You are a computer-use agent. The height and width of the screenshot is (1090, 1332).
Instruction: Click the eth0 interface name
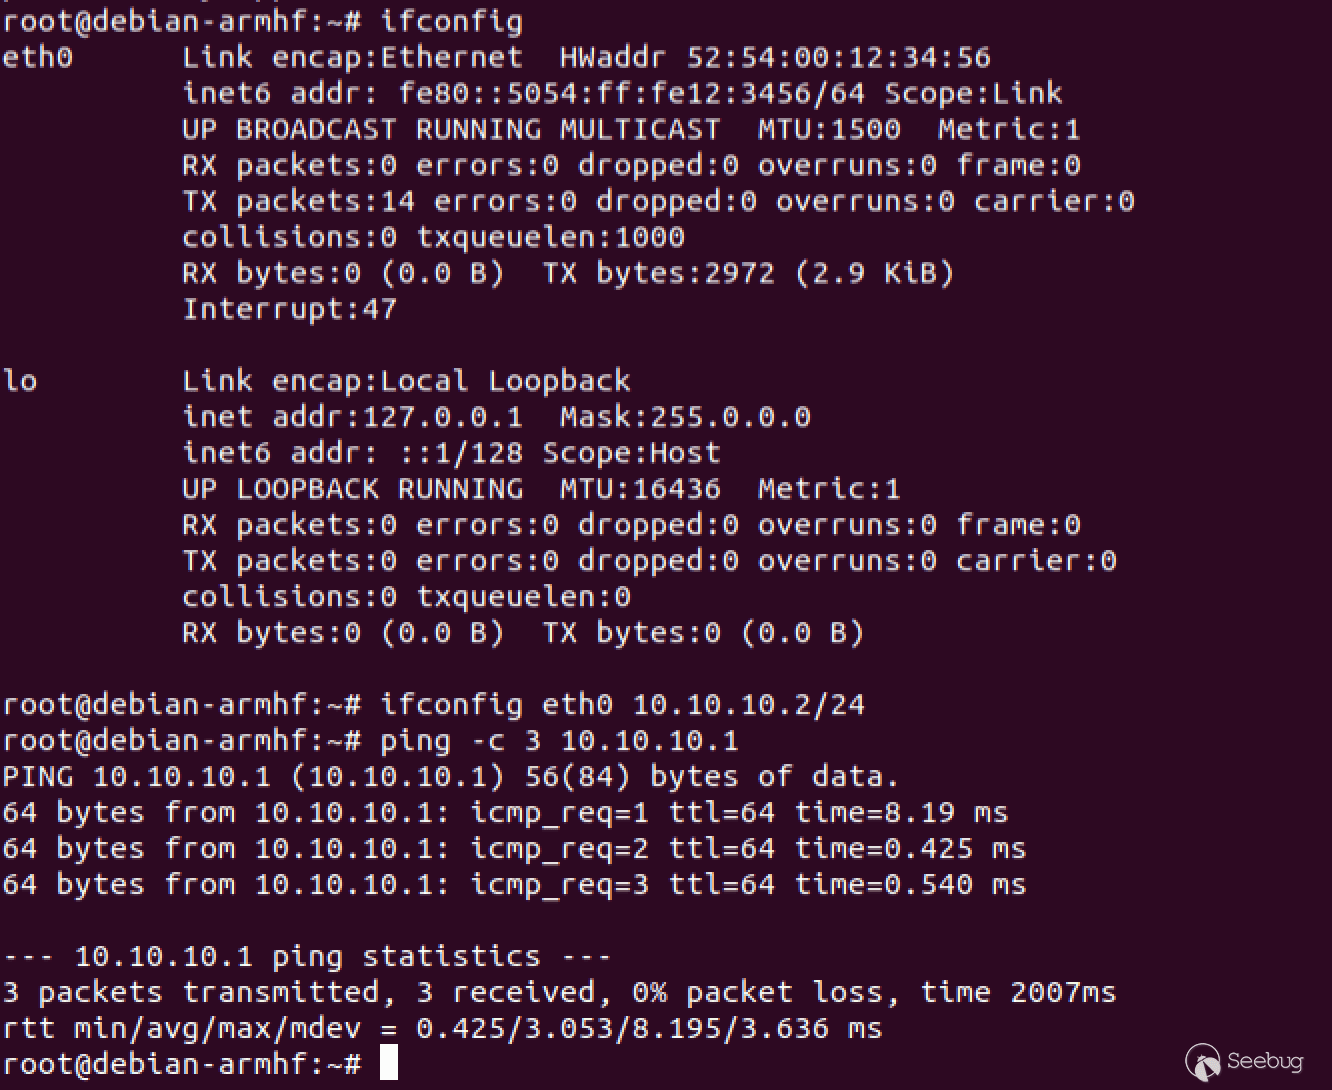tap(37, 57)
